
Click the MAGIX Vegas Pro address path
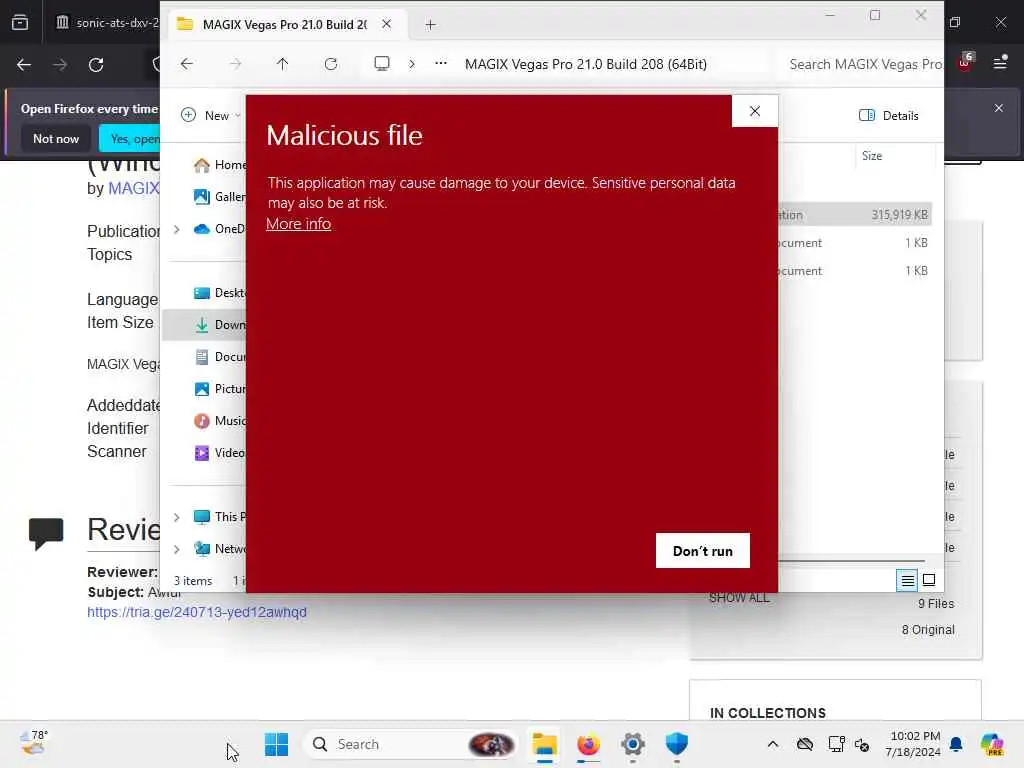coord(586,64)
